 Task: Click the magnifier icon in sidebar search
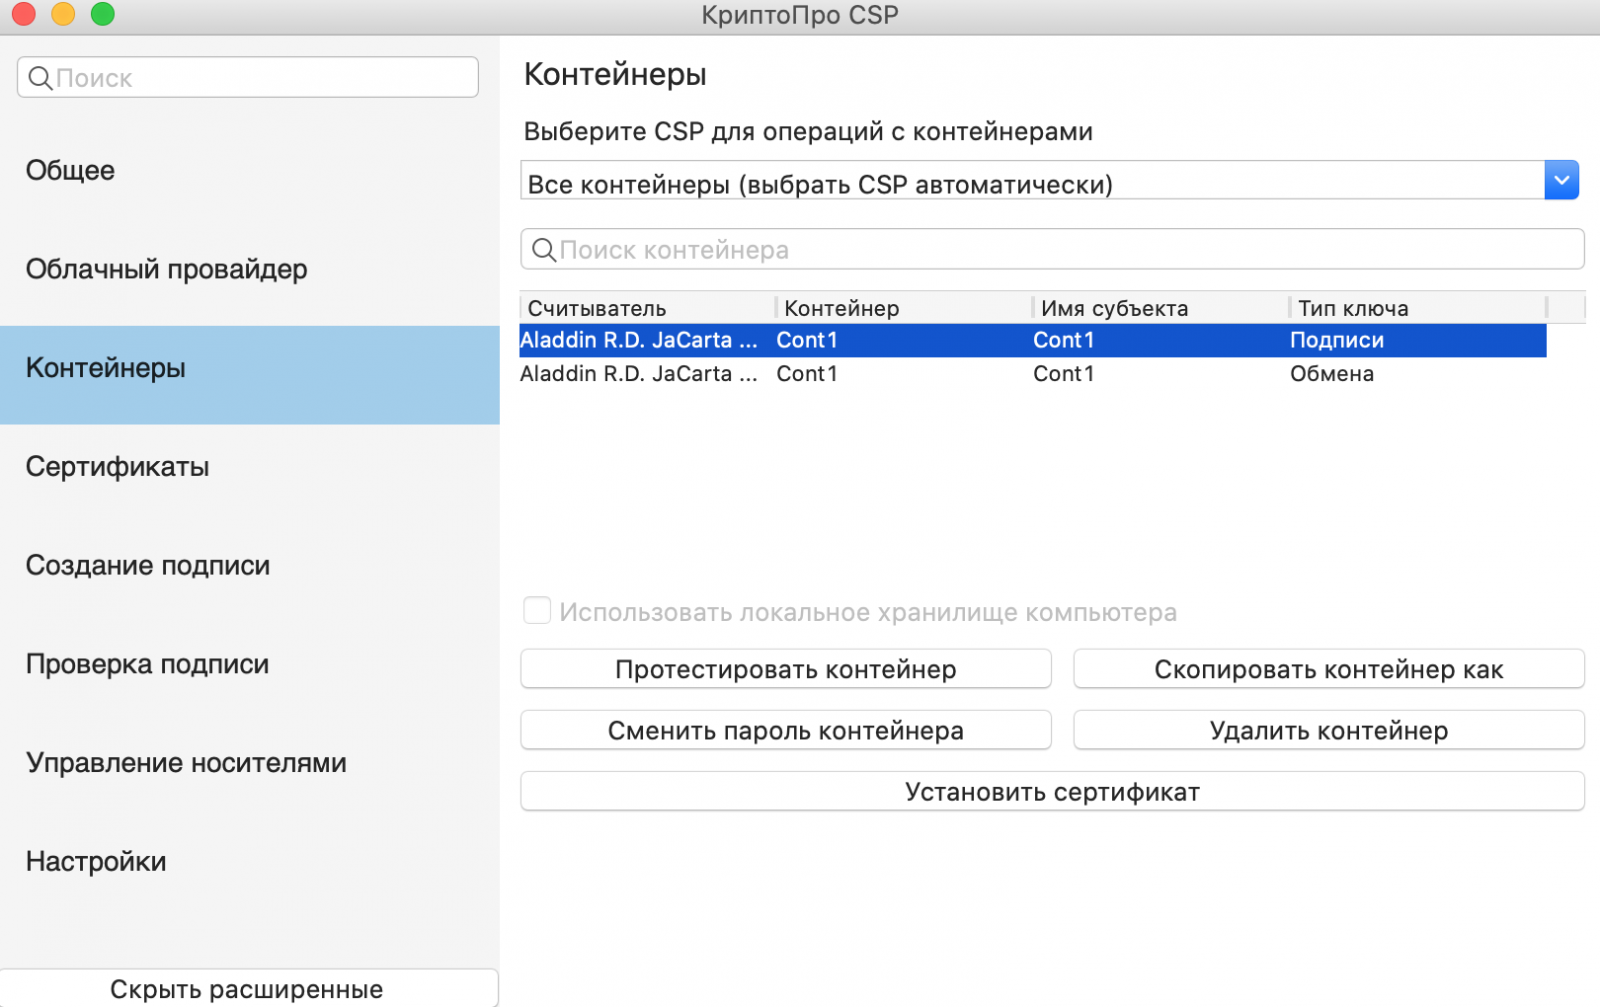40,78
